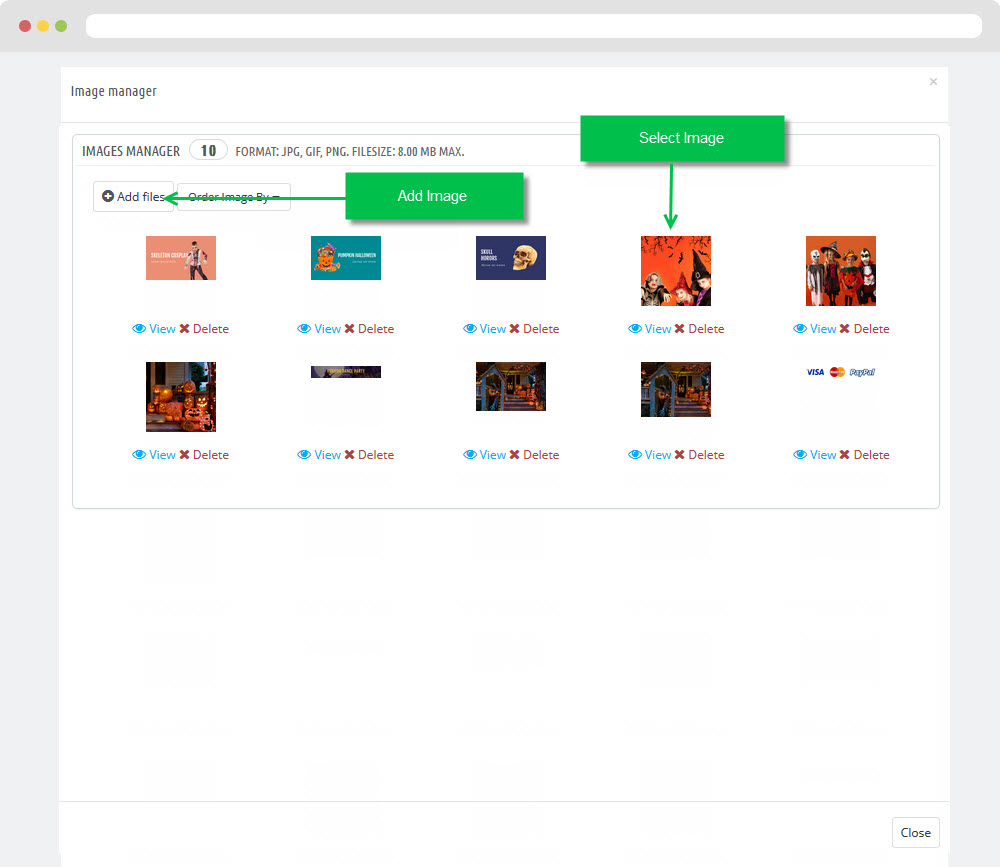Select the Skull Horrors banner thumbnail
Viewport: 1000px width, 867px height.
[x=511, y=258]
